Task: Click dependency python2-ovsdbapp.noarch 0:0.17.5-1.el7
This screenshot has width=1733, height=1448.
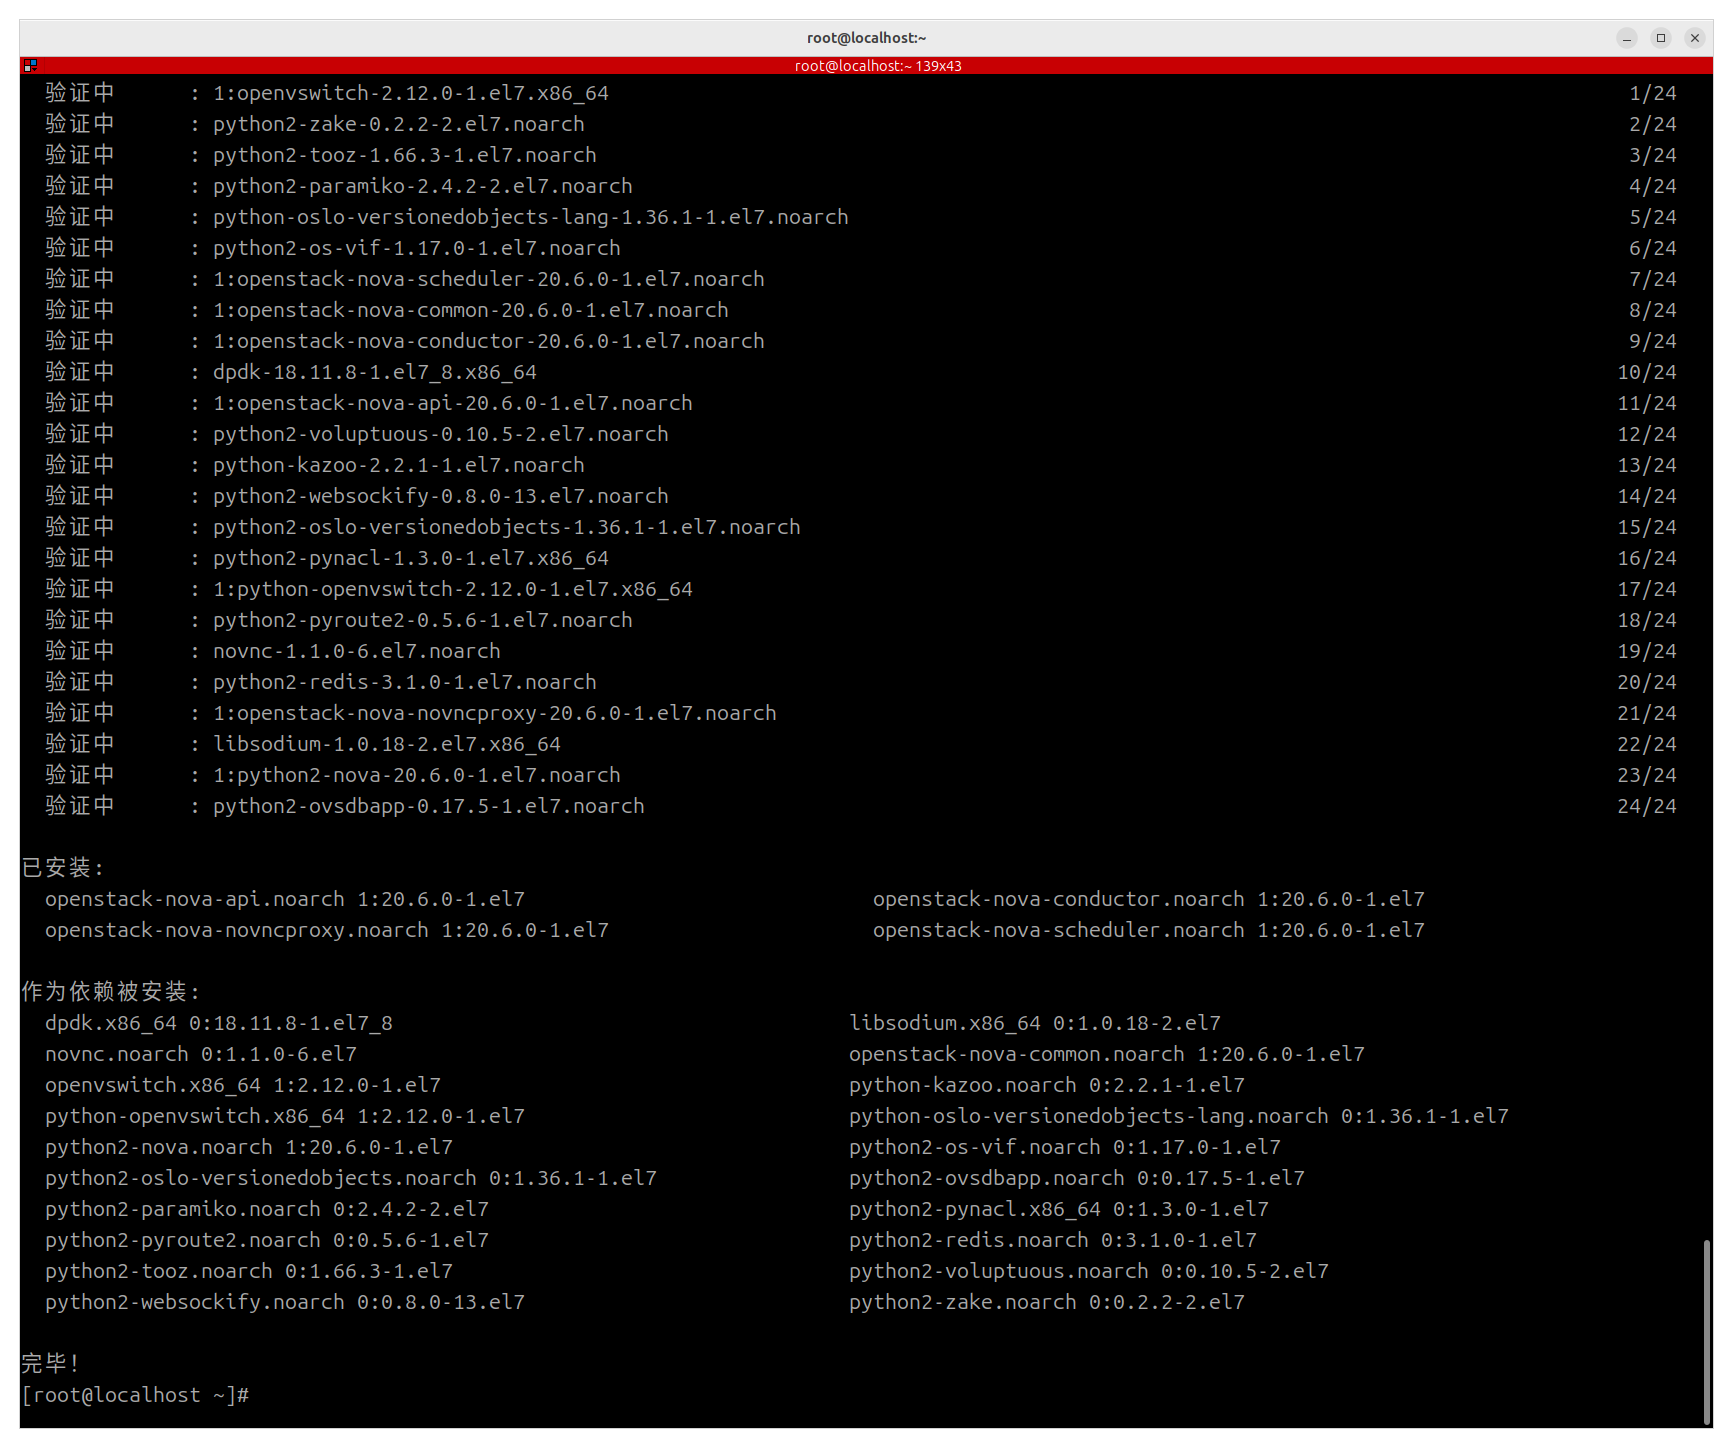Action: point(1077,1178)
